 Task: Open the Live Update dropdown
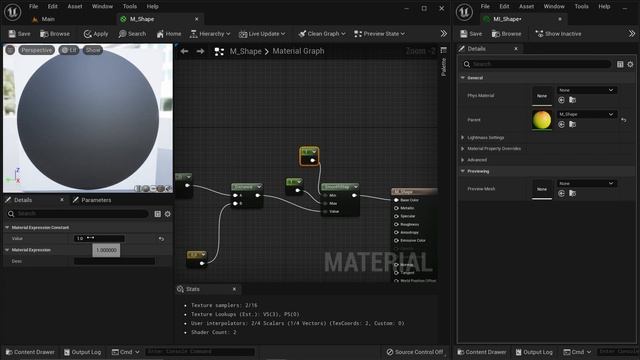(x=262, y=34)
